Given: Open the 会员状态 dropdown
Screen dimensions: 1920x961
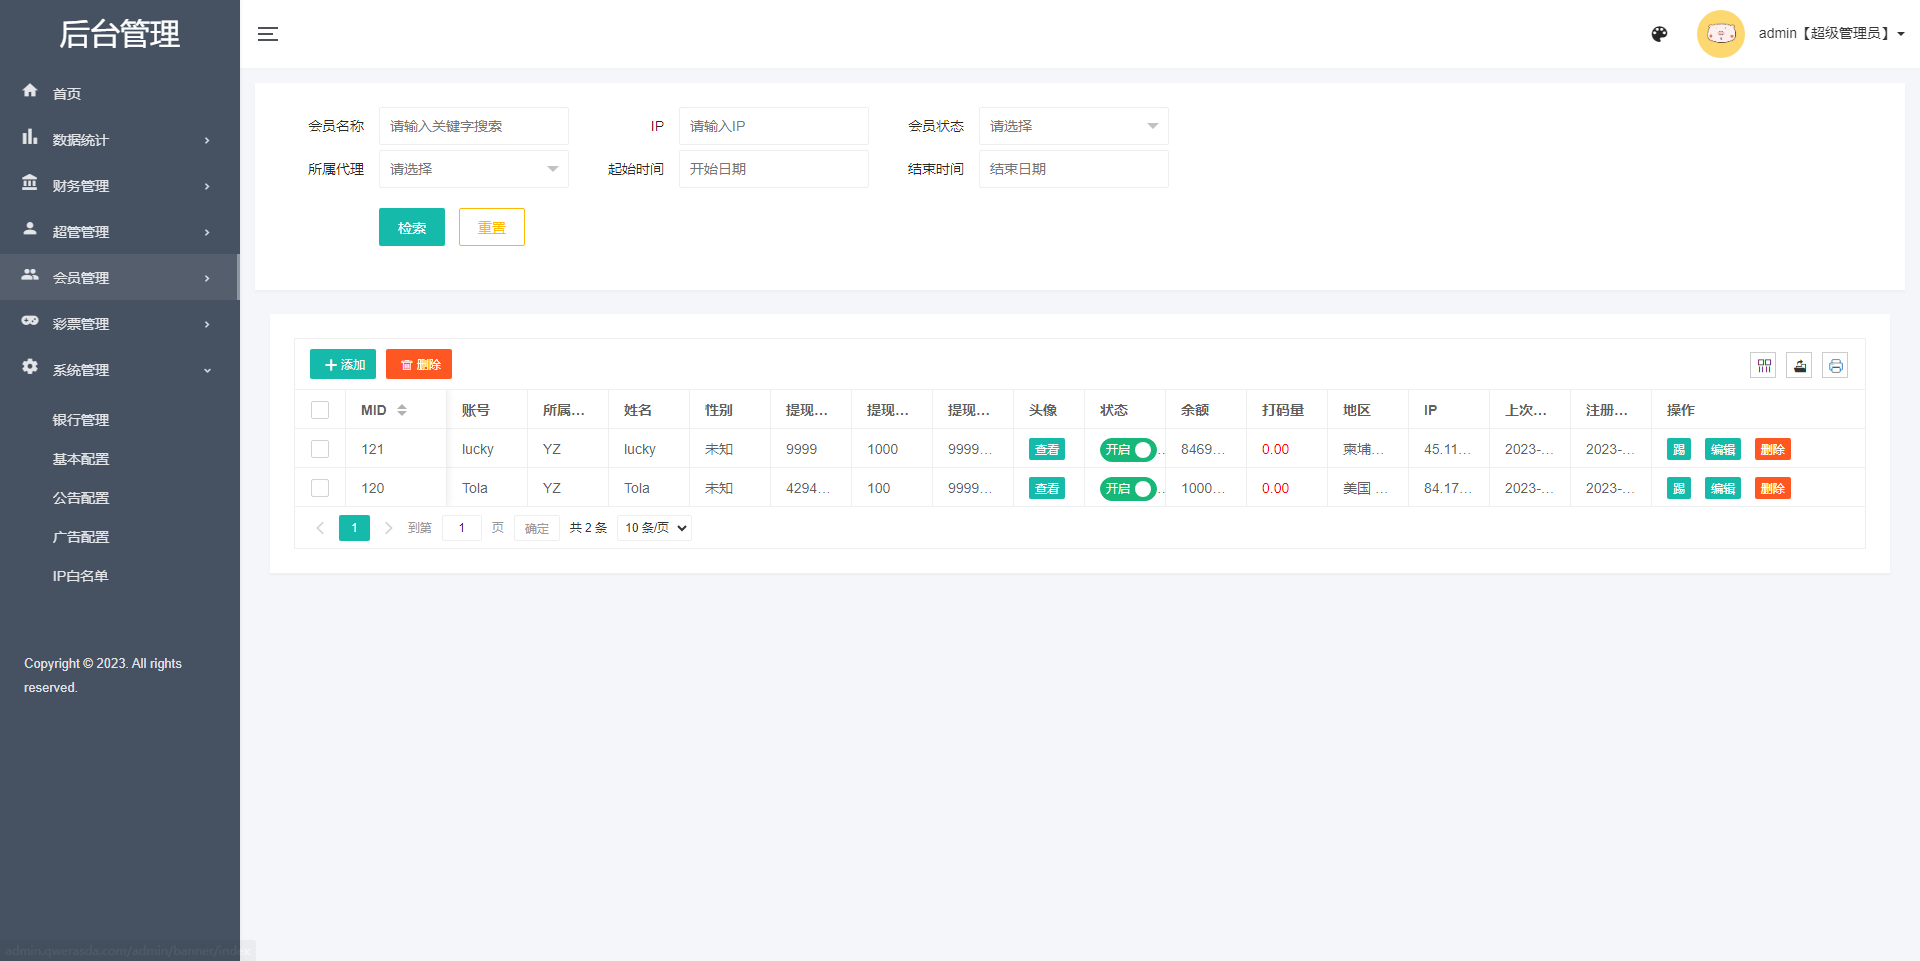Looking at the screenshot, I should (x=1073, y=126).
